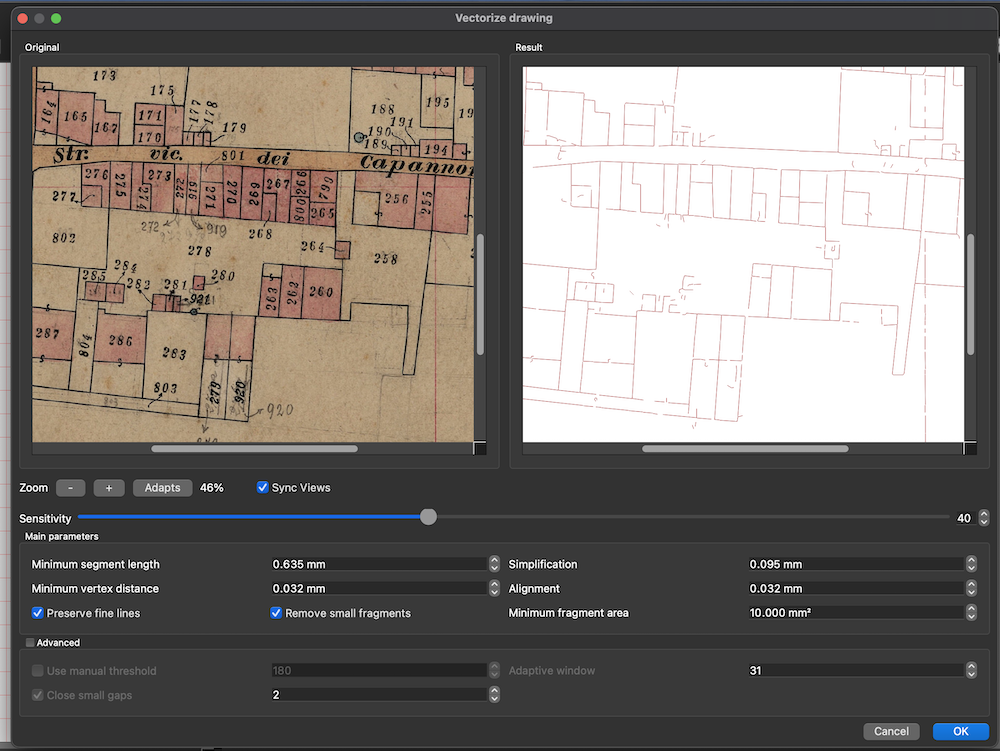Click the Result view horizontal scrollbar

(x=745, y=449)
